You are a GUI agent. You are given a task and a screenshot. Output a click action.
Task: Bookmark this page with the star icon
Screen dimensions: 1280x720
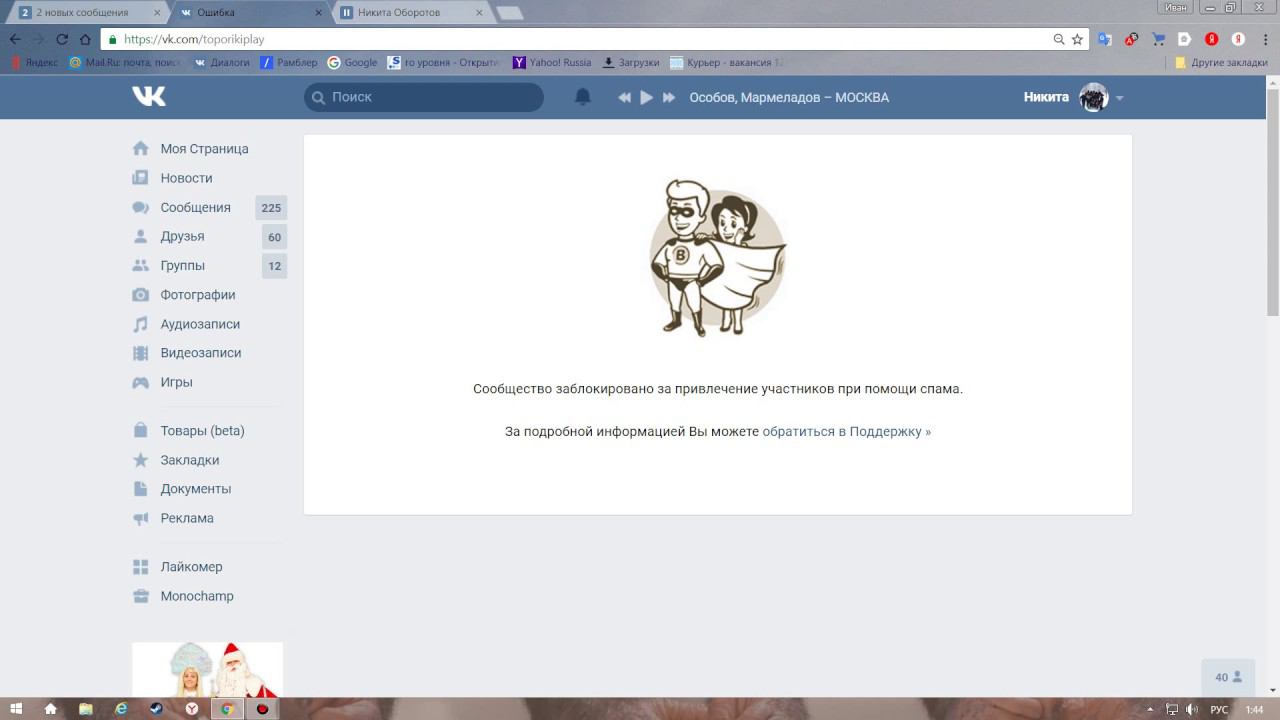1077,39
